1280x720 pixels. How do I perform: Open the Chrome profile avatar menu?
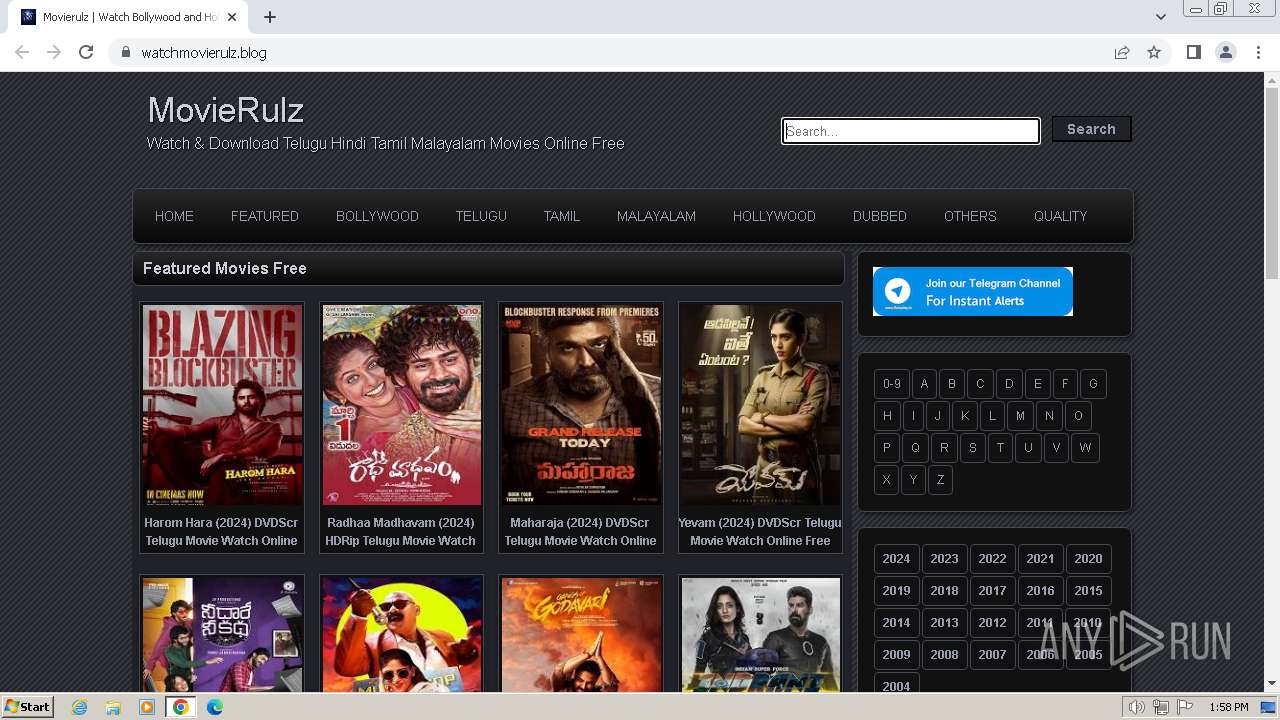coord(1226,52)
